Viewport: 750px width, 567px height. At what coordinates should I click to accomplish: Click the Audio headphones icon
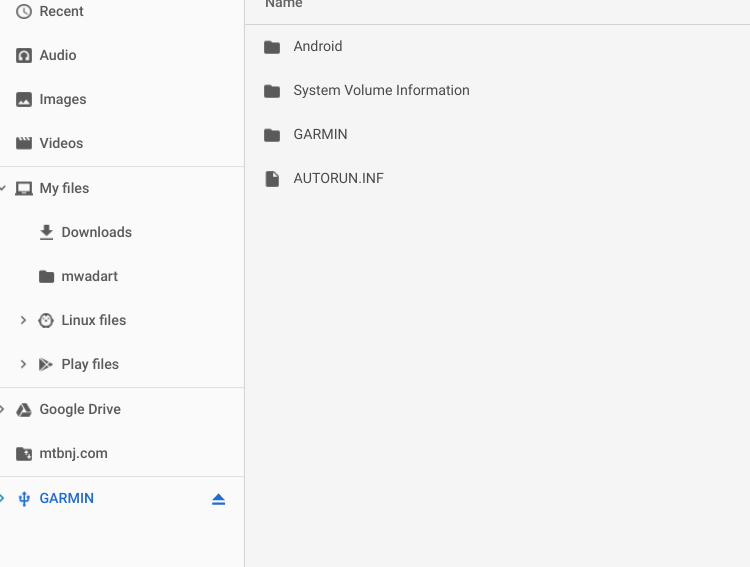(x=24, y=56)
